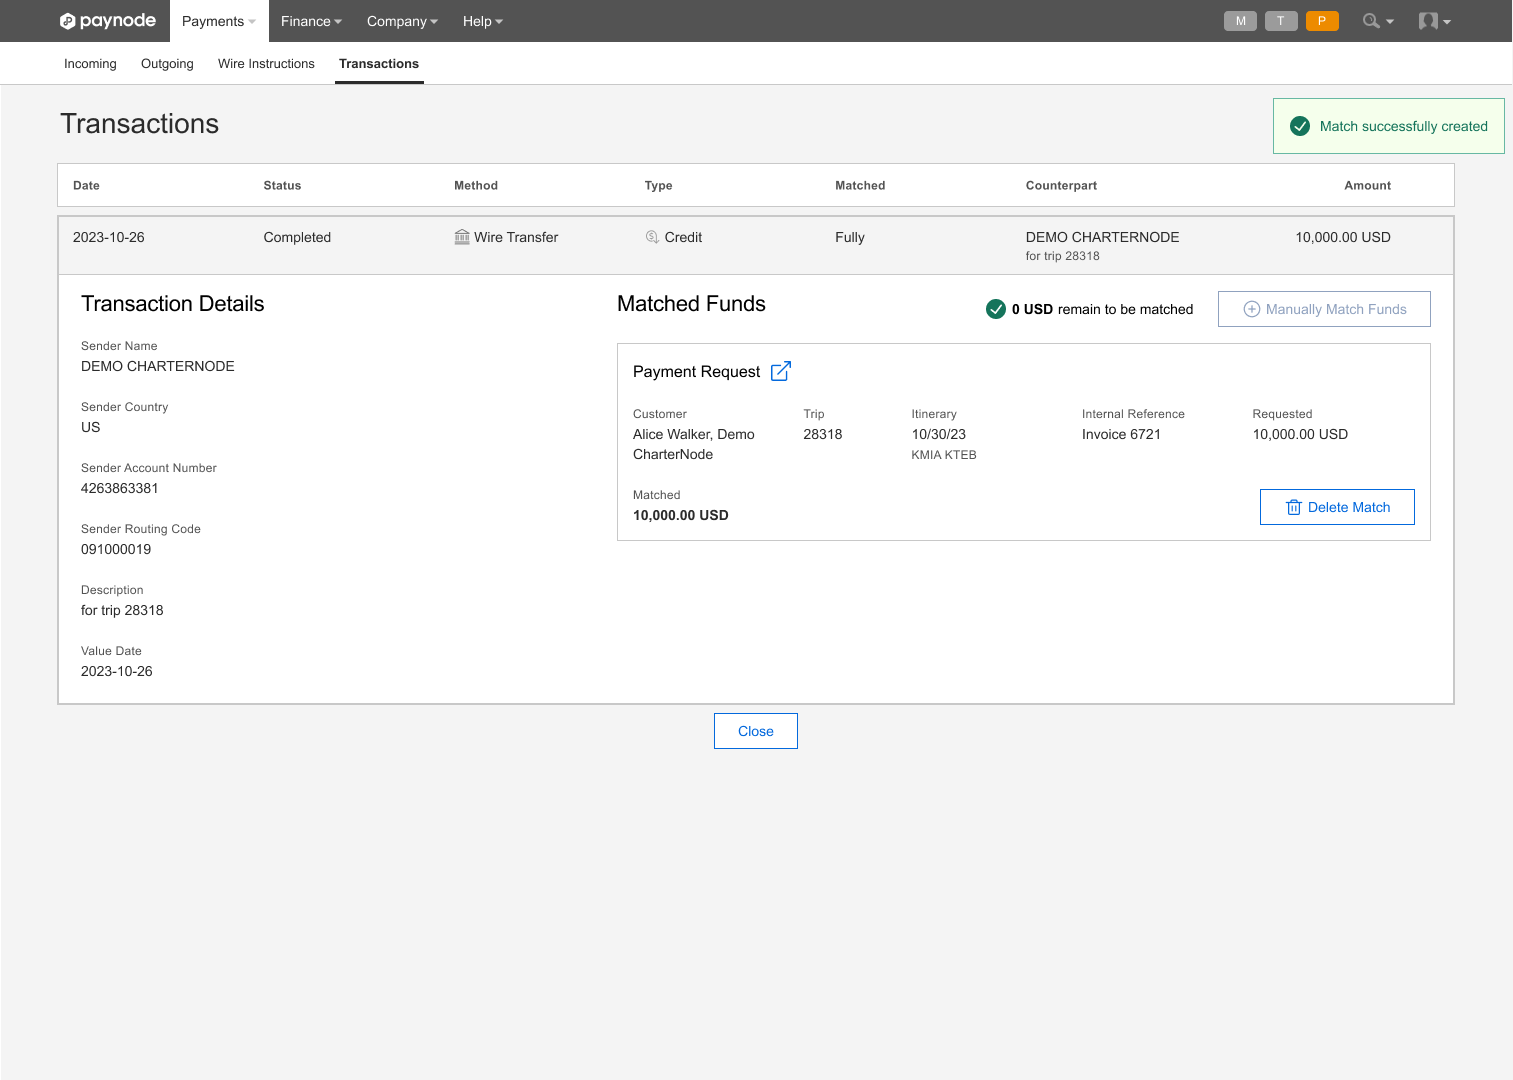Viewport: 1513px width, 1080px height.
Task: Click itinerary date 10/30/23
Action: [939, 434]
